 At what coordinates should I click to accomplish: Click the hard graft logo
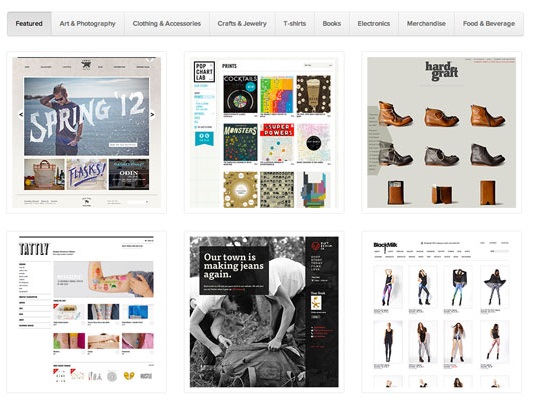[441, 71]
